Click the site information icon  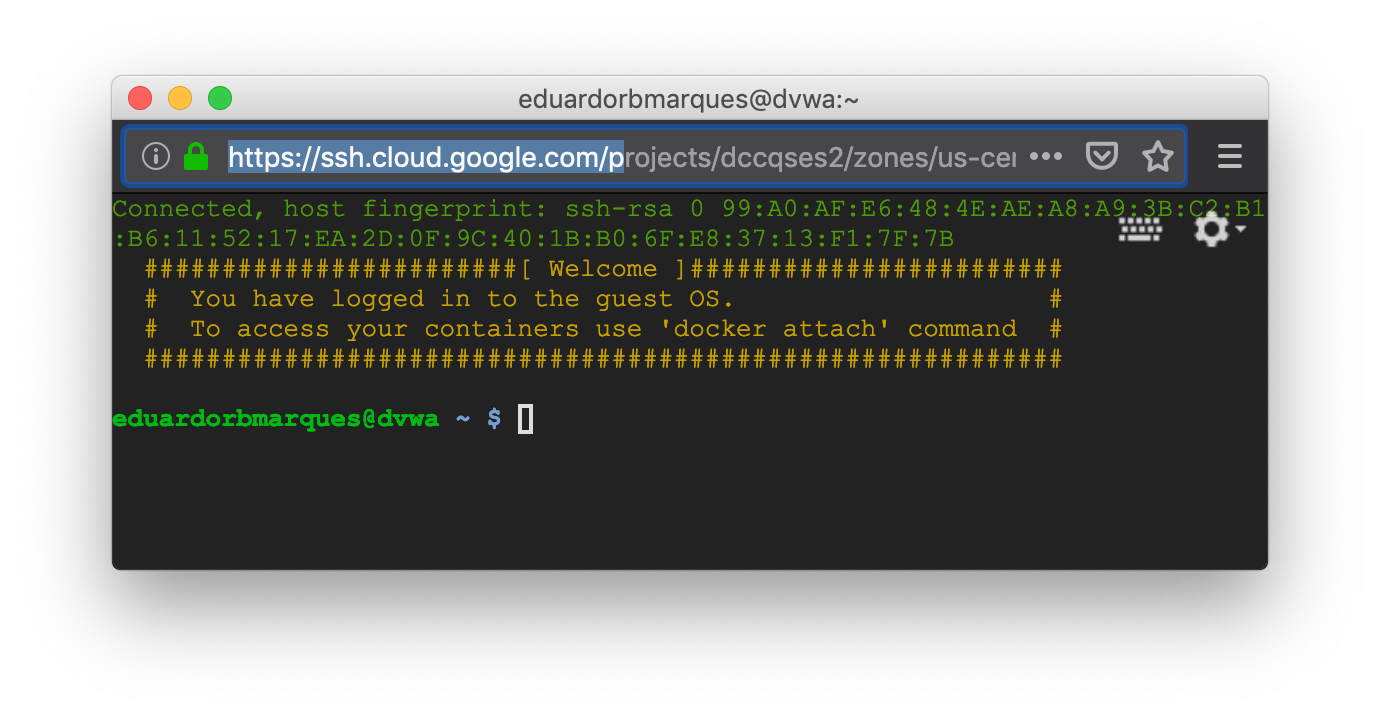click(156, 156)
